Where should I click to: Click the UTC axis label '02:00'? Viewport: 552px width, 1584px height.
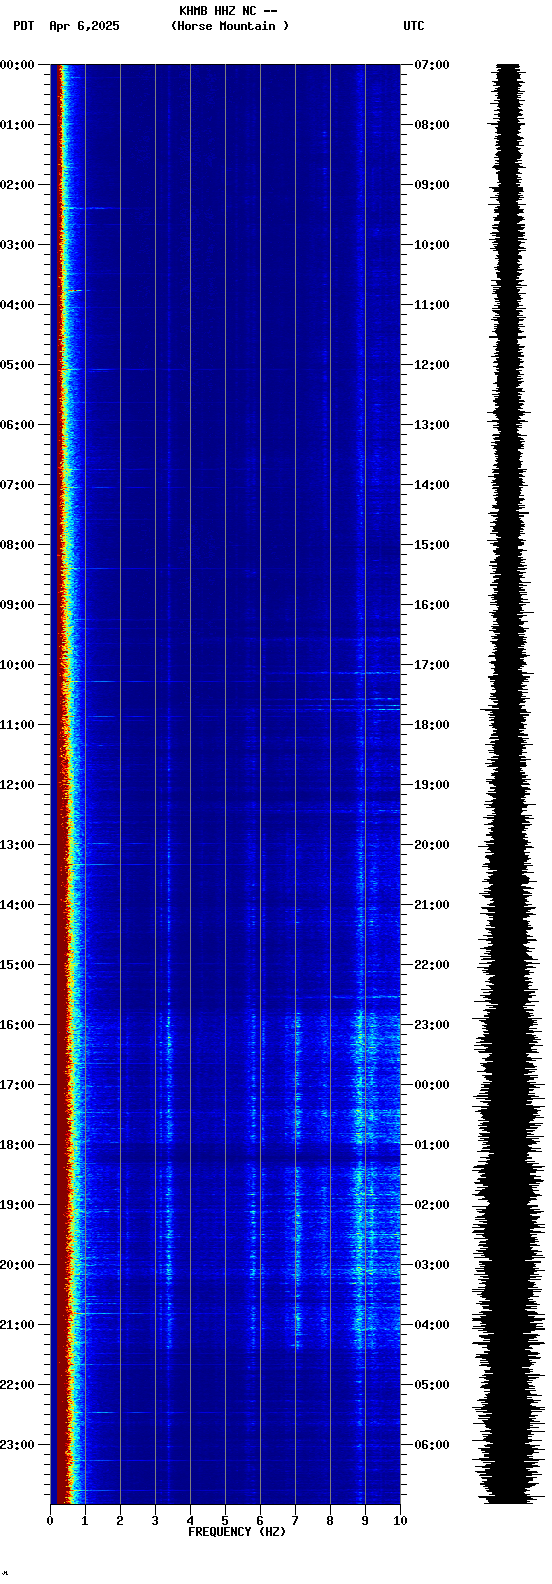[432, 1205]
